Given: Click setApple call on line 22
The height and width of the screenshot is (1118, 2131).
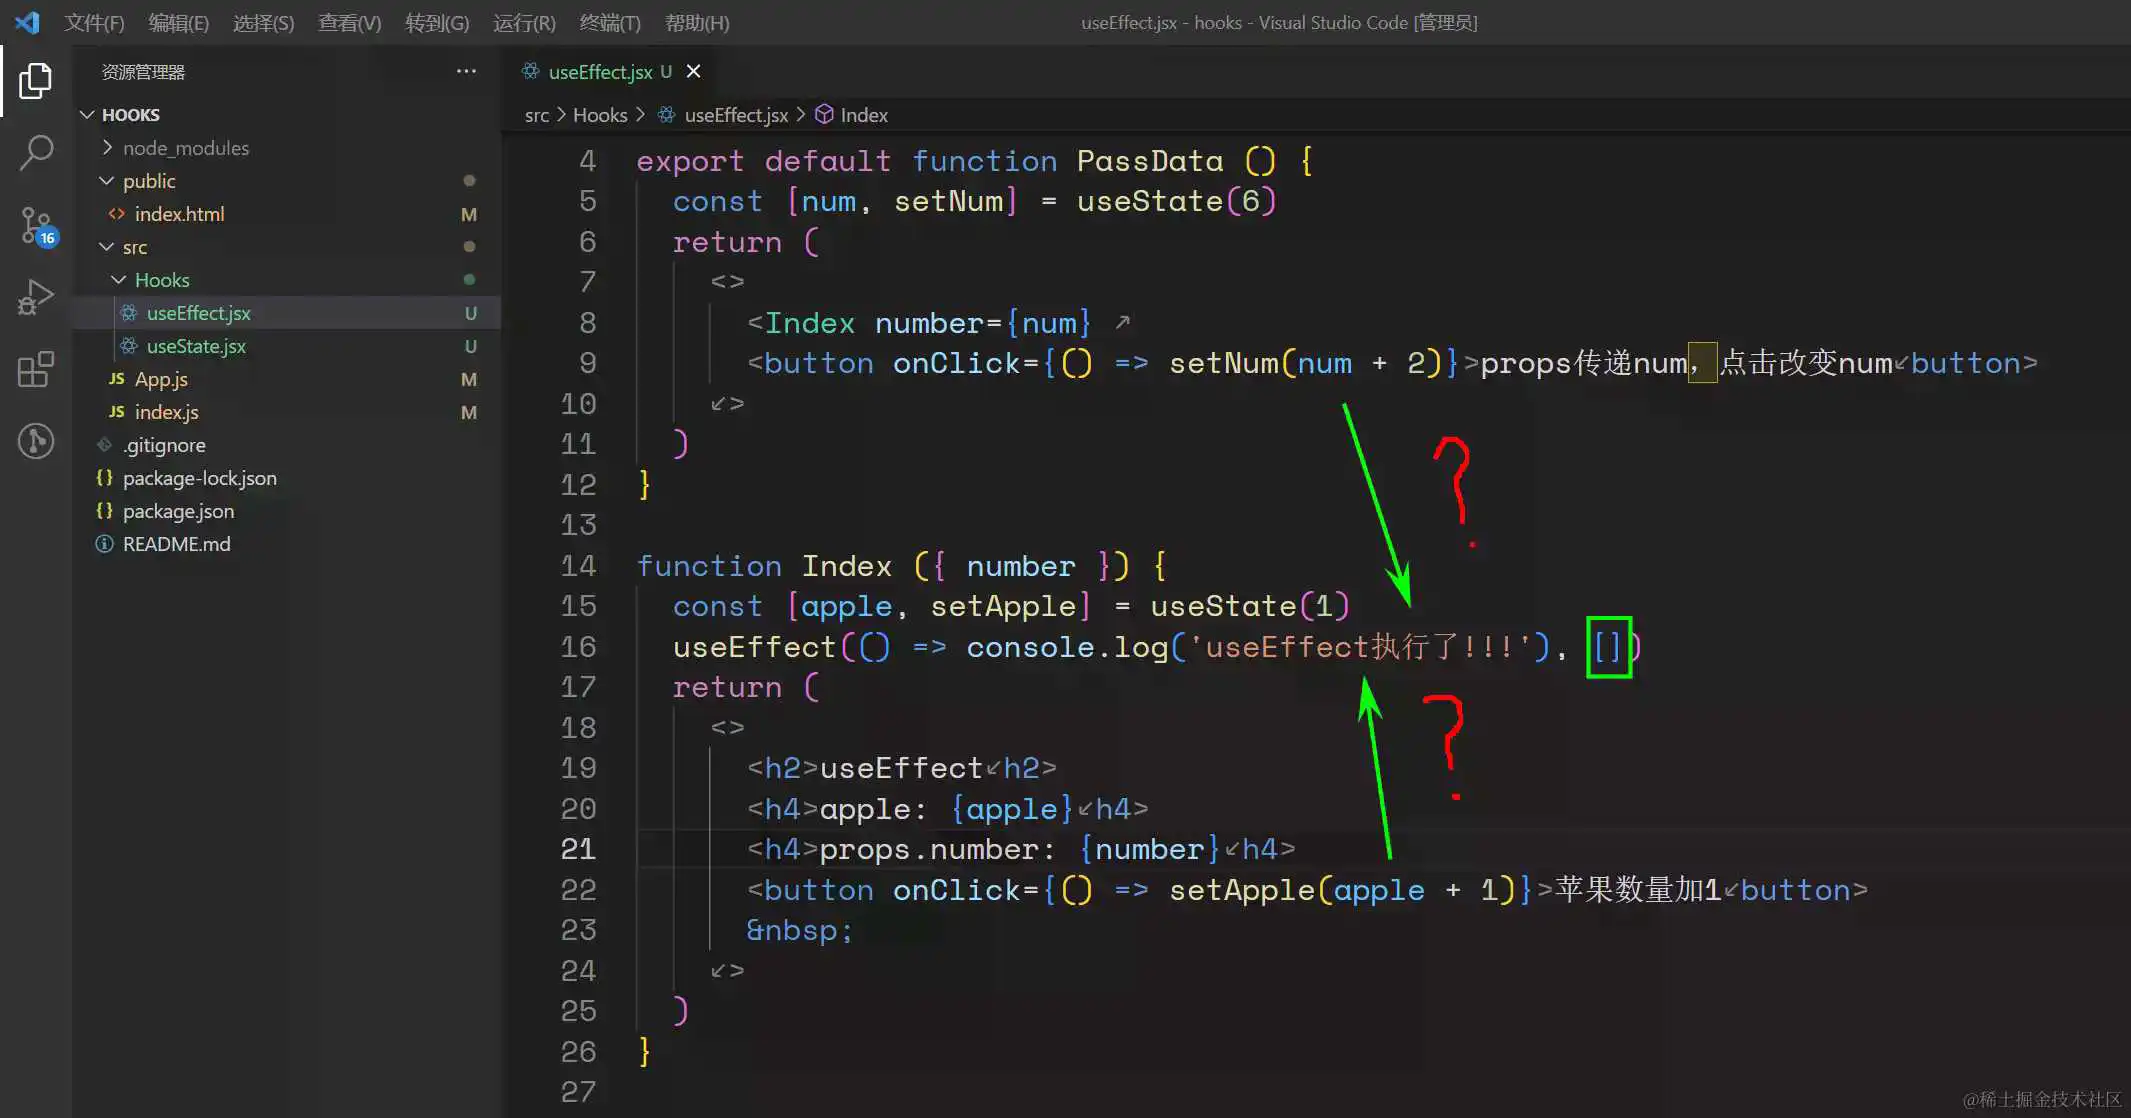Looking at the screenshot, I should click(1242, 890).
